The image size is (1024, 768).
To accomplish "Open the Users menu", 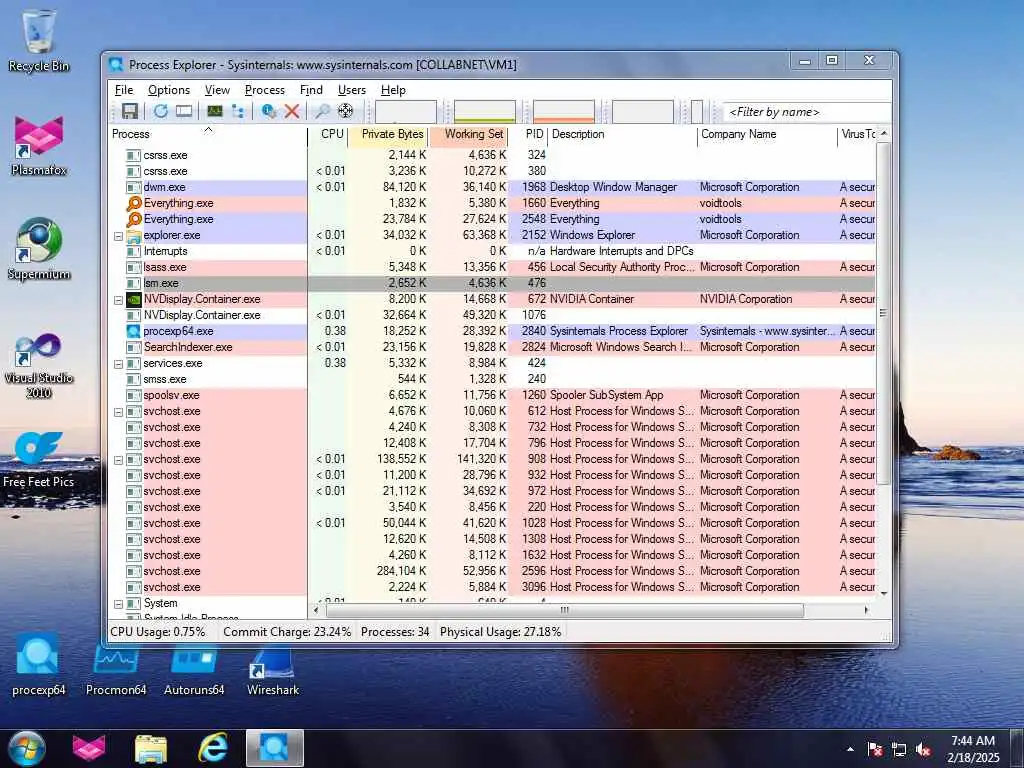I will click(351, 90).
